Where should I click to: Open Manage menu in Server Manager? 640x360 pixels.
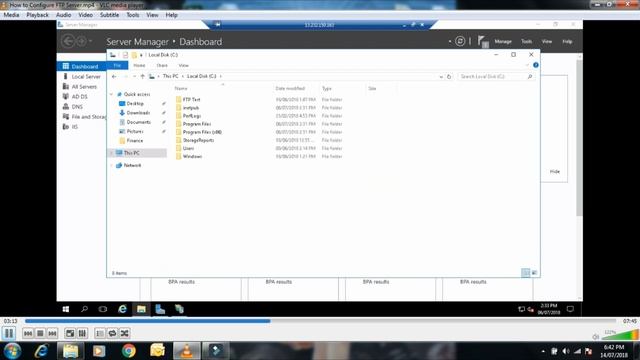click(x=503, y=42)
